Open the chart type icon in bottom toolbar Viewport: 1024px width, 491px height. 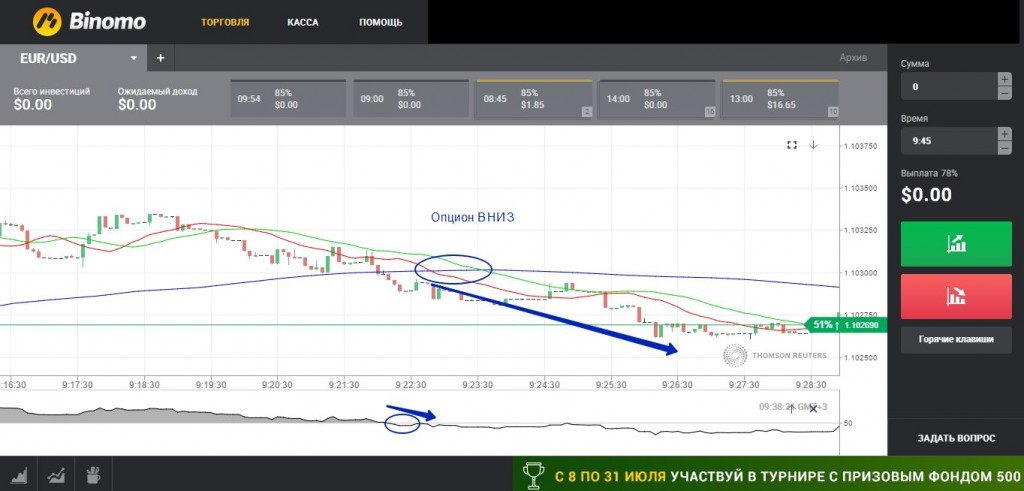tap(18, 474)
